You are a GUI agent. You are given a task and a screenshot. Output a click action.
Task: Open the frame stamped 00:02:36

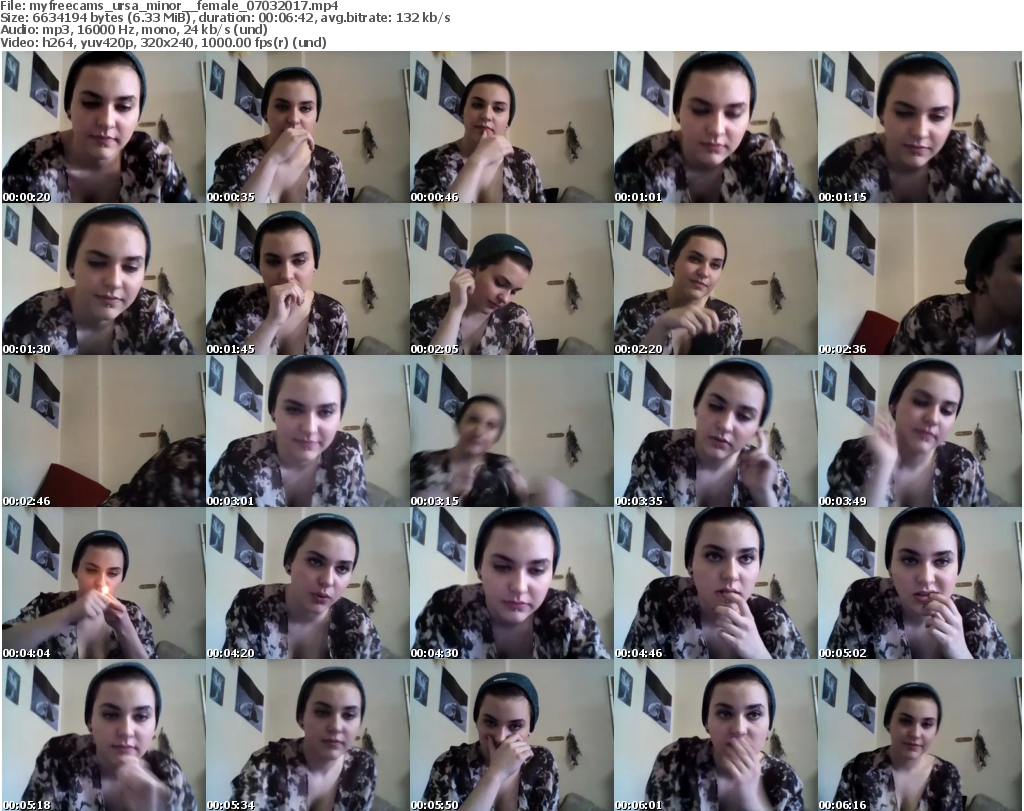pyautogui.click(x=920, y=279)
